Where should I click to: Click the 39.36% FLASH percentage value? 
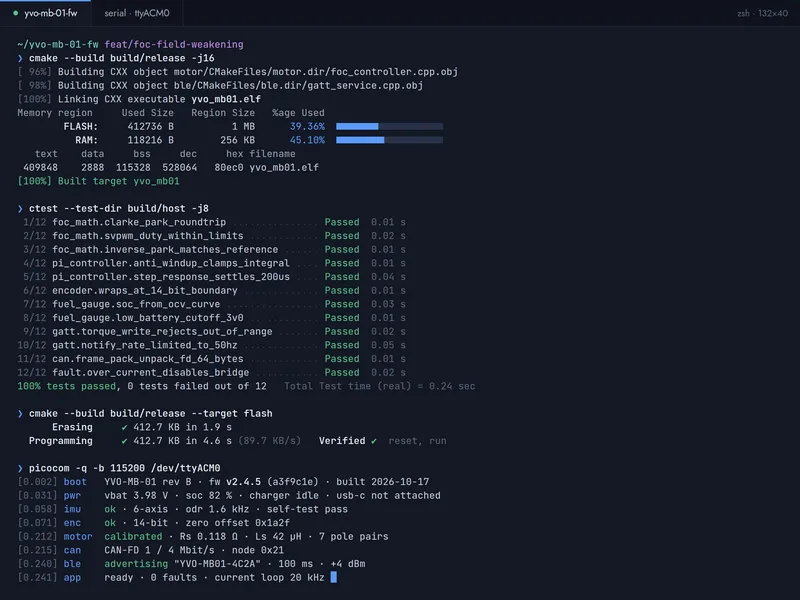(x=307, y=127)
